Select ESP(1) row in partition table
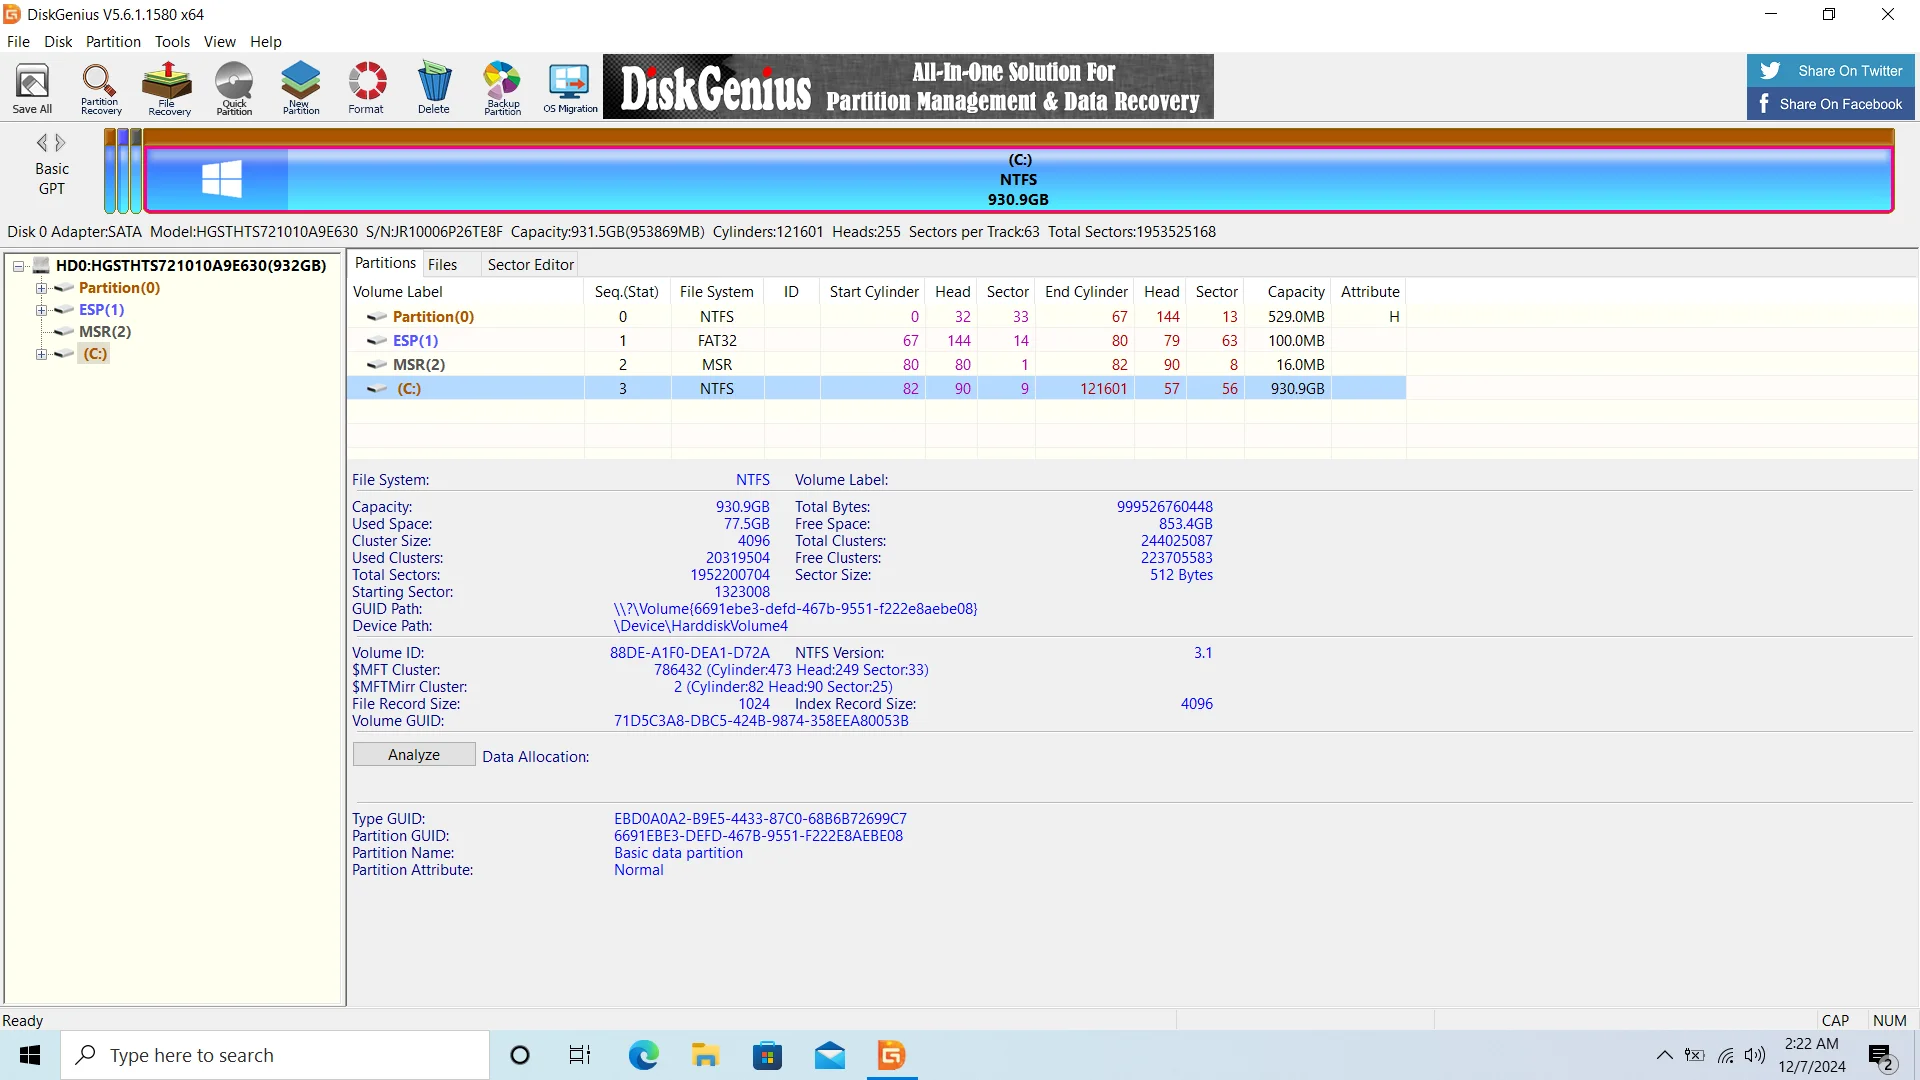Image resolution: width=1920 pixels, height=1080 pixels. click(x=876, y=341)
